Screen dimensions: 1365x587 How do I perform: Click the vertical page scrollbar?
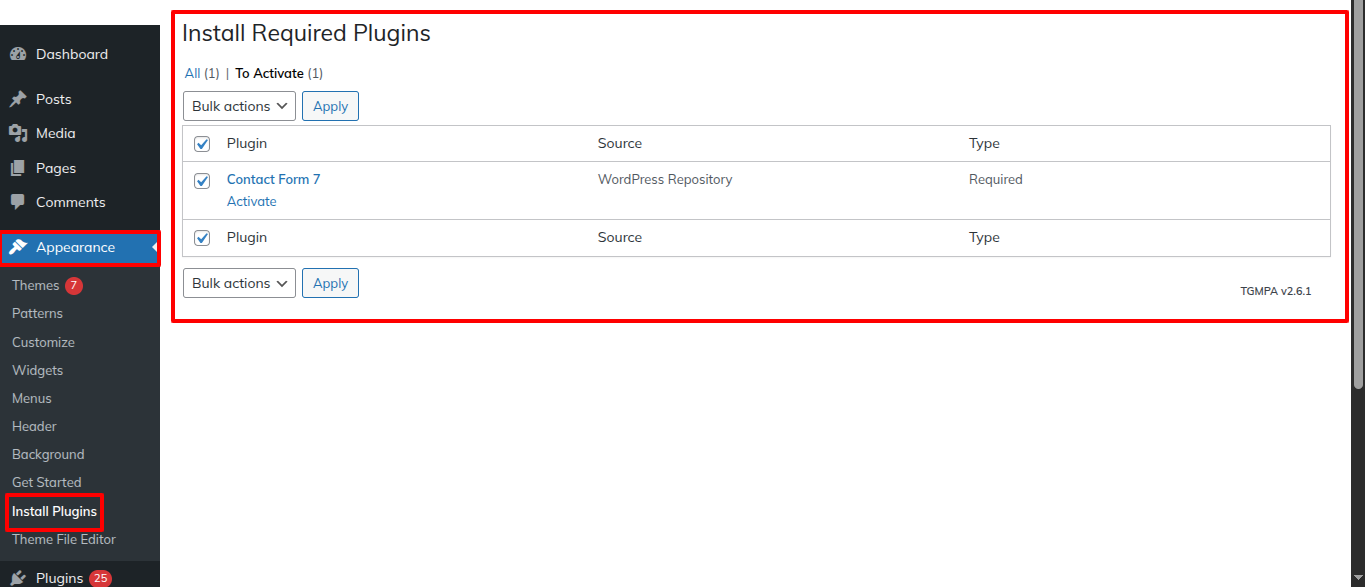click(1358, 200)
